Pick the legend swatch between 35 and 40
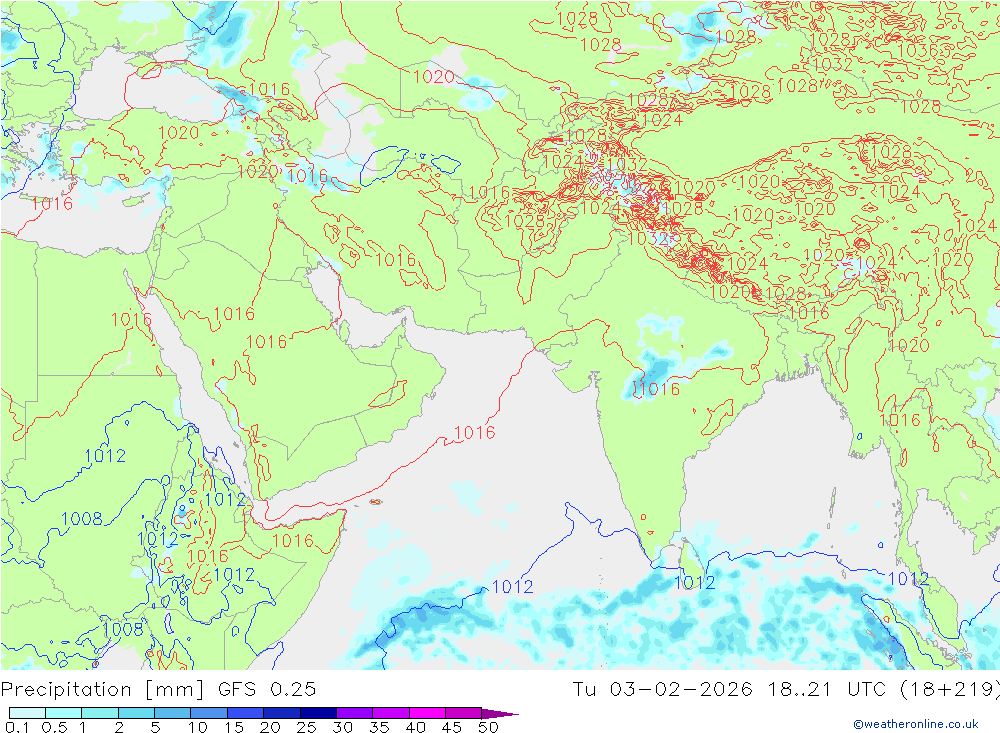 (391, 713)
